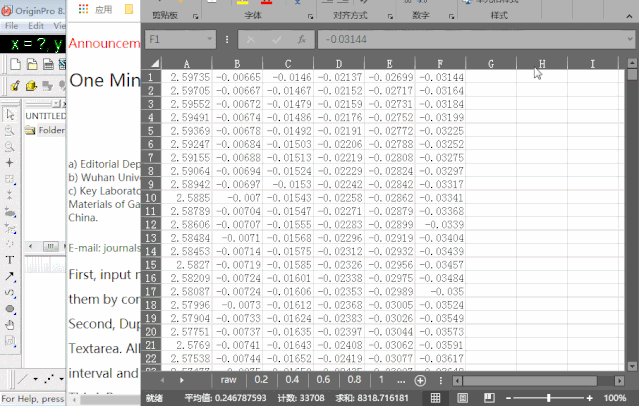Viewport: 639px width, 406px height.
Task: Open the Name Box dropdown
Action: tap(209, 40)
